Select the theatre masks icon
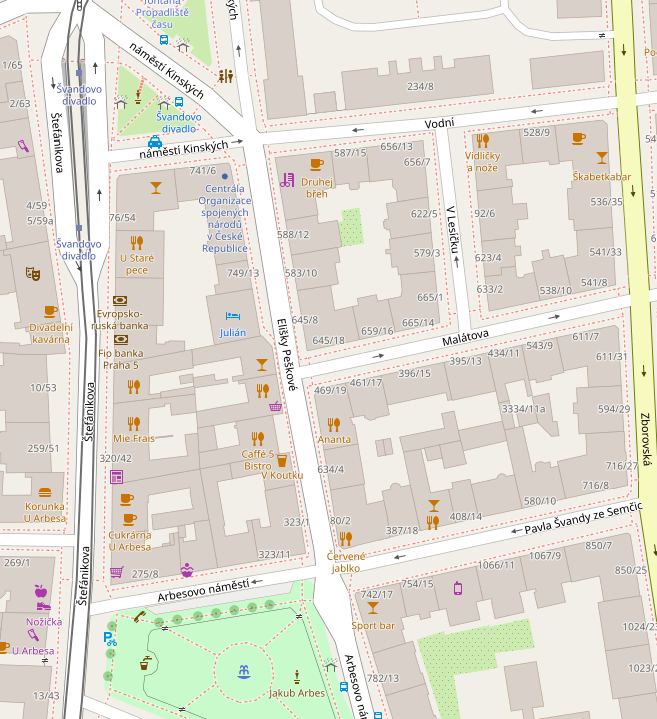The image size is (657, 719). pyautogui.click(x=33, y=274)
